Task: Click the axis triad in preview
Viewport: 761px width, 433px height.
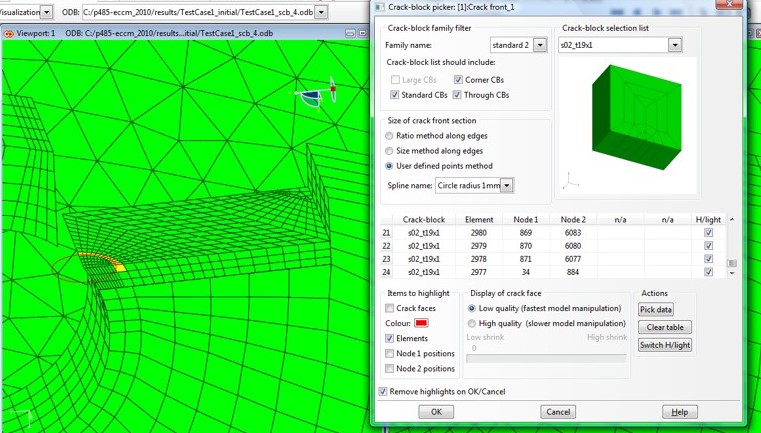Action: tap(569, 182)
